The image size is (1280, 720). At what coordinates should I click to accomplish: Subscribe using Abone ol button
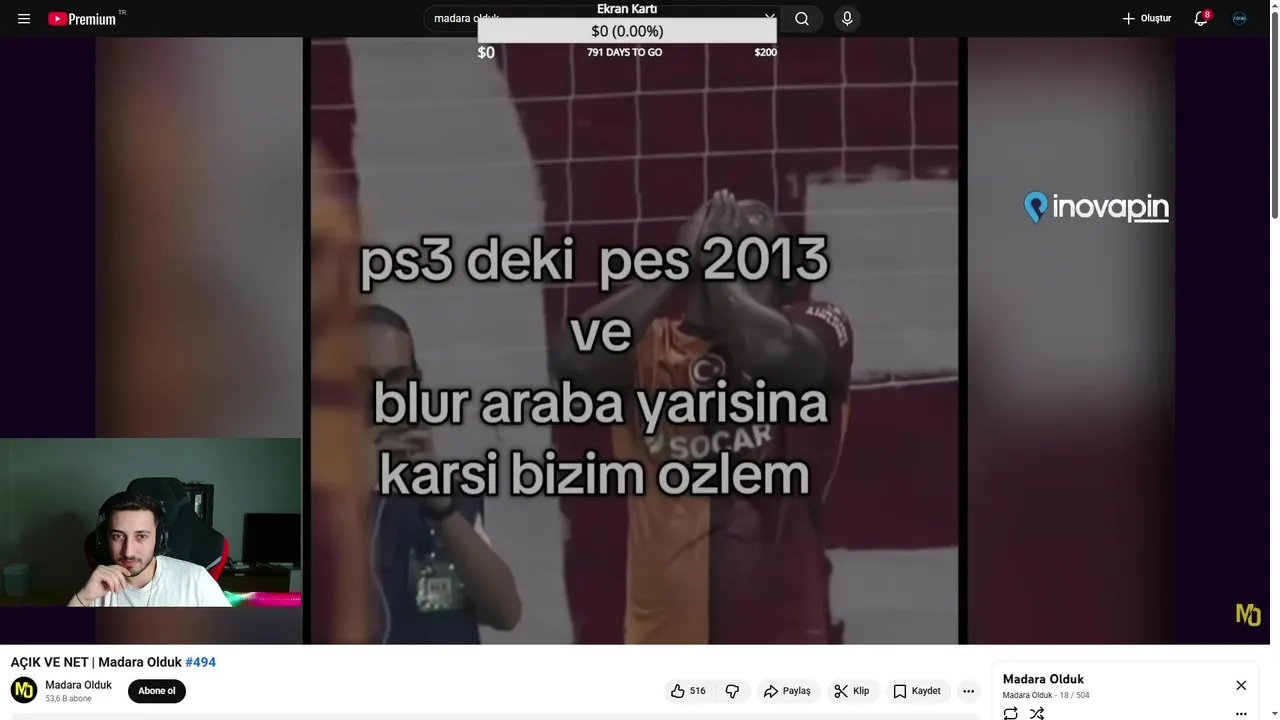coord(157,691)
